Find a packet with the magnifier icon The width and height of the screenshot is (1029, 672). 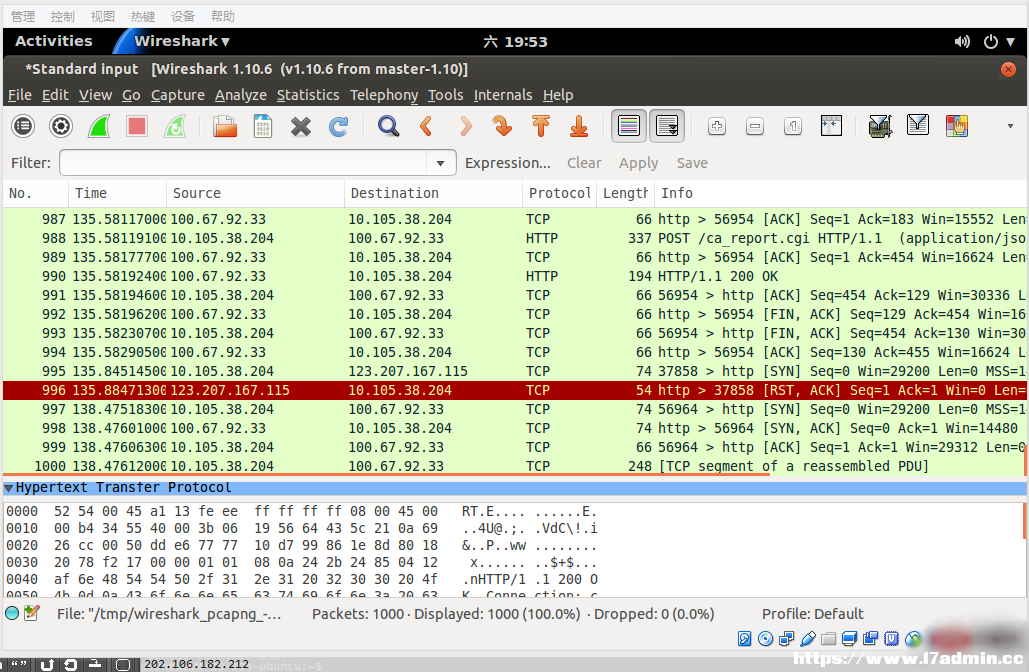[388, 126]
